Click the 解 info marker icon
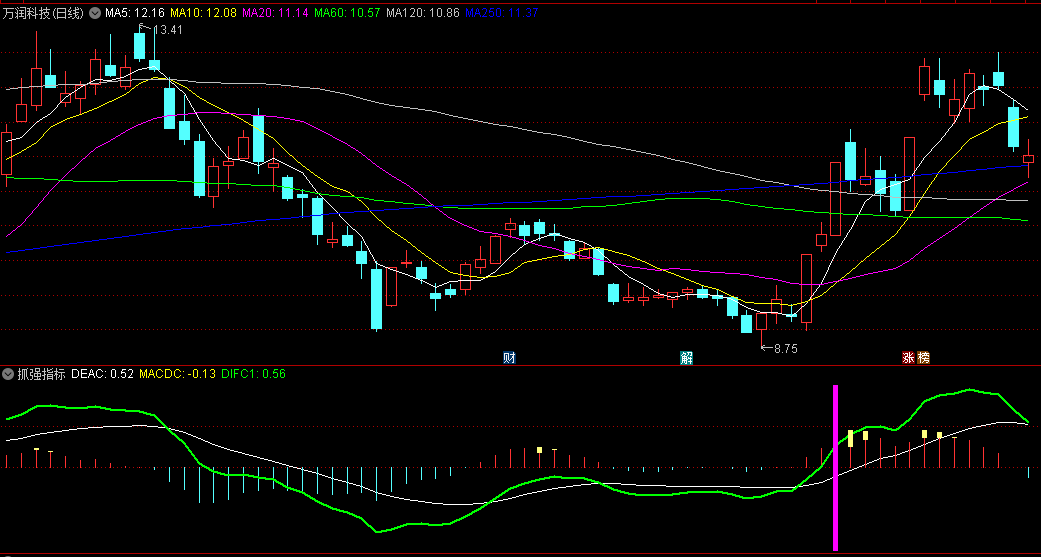 (686, 358)
